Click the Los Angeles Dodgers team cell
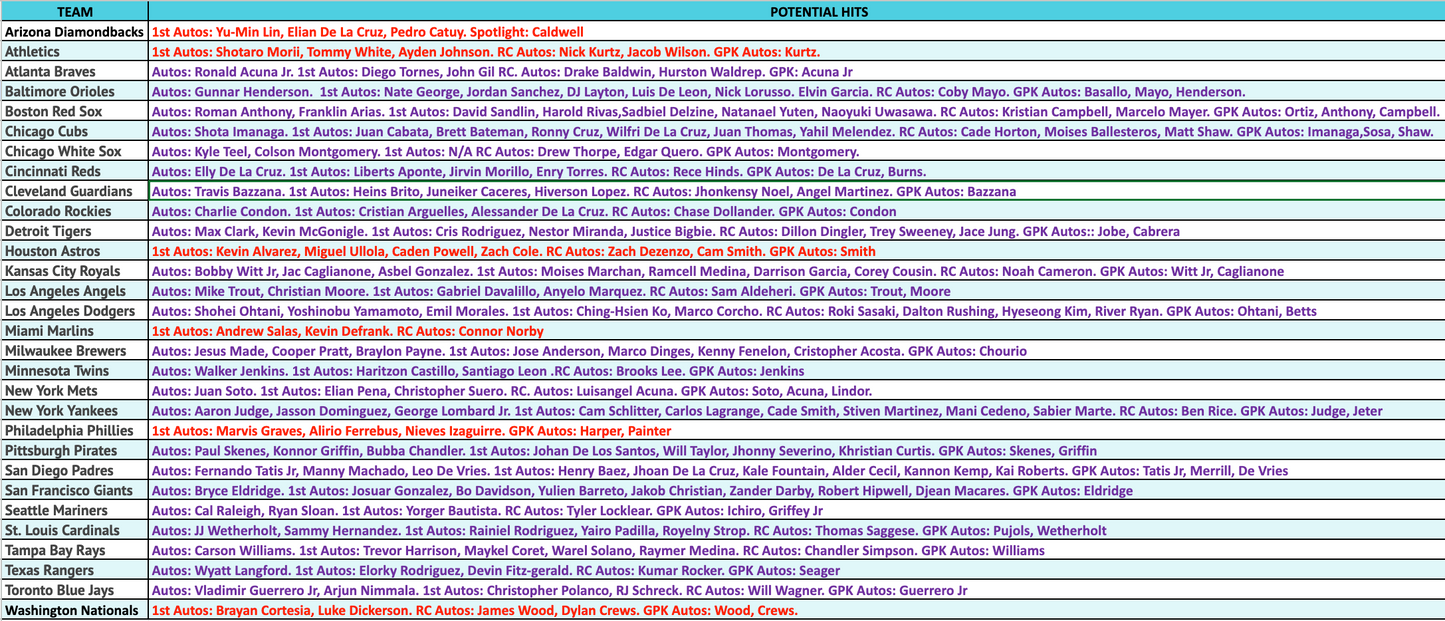The image size is (1445, 621). tap(74, 311)
